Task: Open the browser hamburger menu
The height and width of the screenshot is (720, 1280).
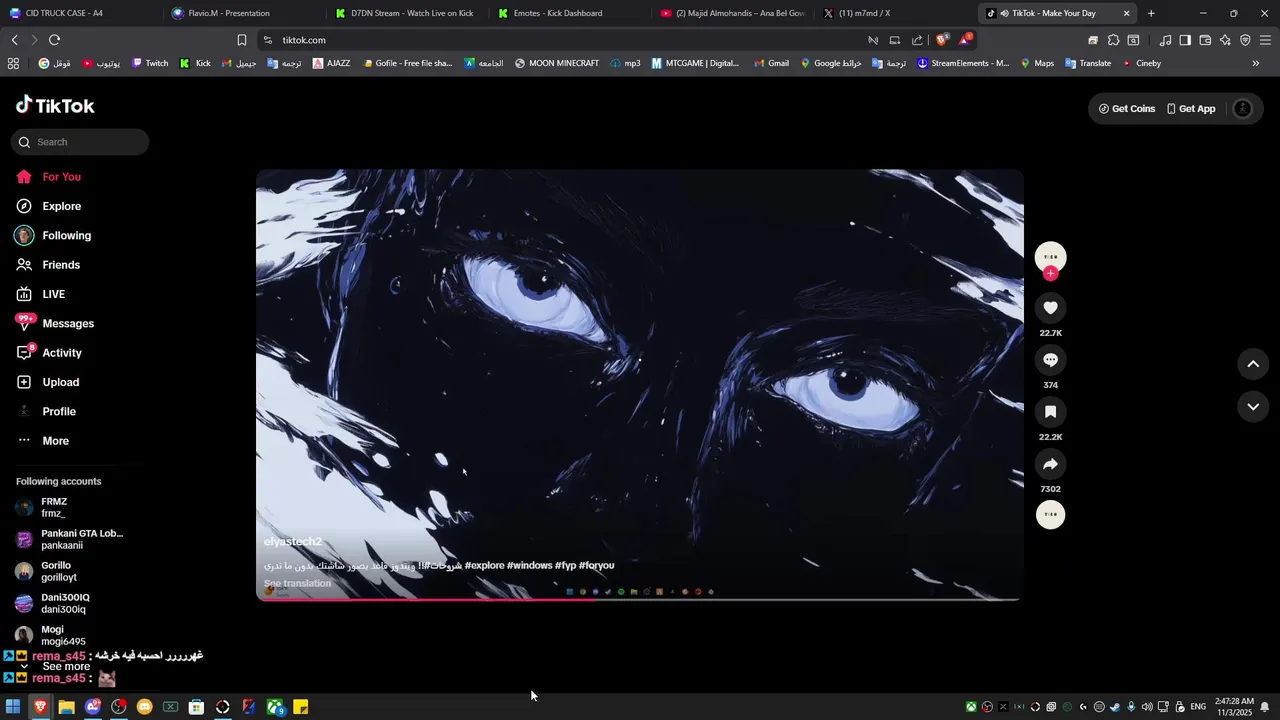Action: coord(1265,40)
